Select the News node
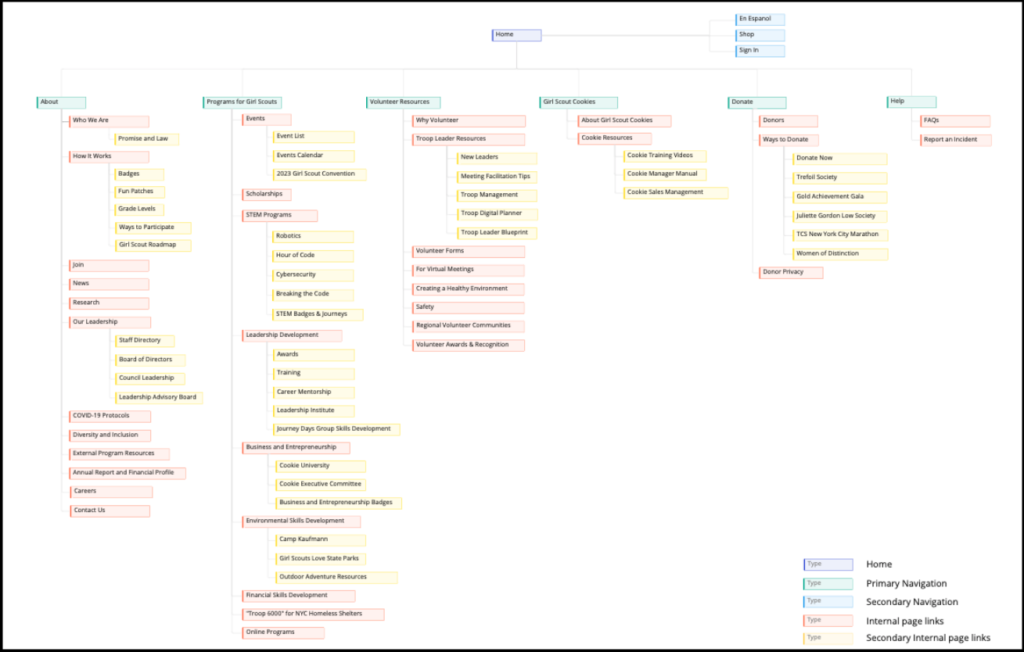This screenshot has height=652, width=1024. pos(109,284)
